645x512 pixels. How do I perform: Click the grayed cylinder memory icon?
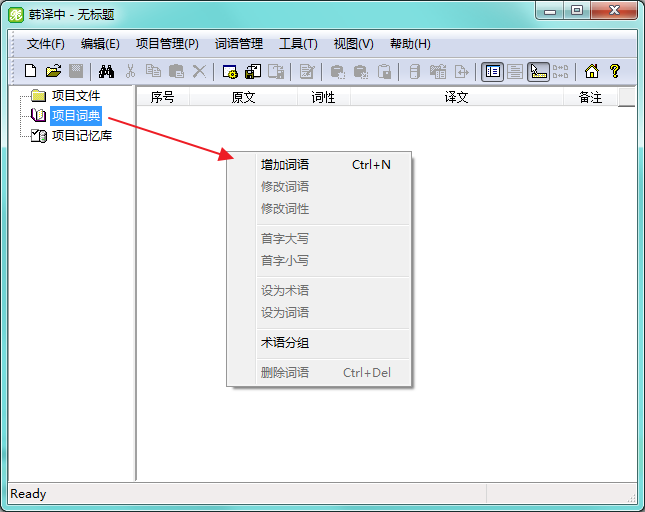[415, 71]
